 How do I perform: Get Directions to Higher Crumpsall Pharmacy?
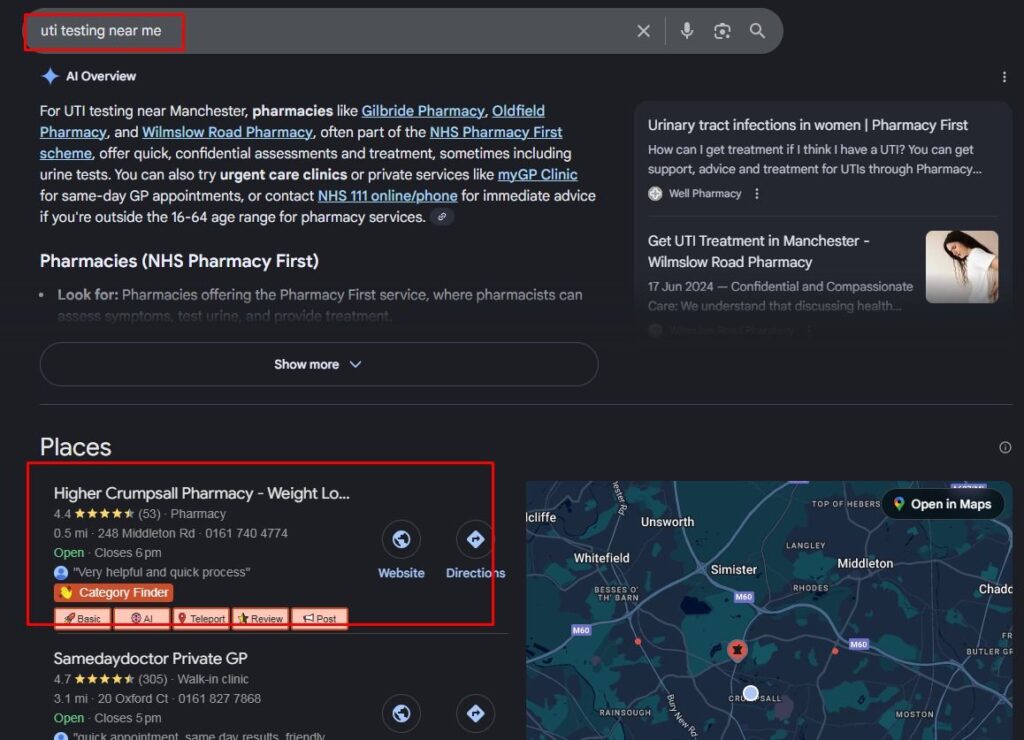click(475, 541)
